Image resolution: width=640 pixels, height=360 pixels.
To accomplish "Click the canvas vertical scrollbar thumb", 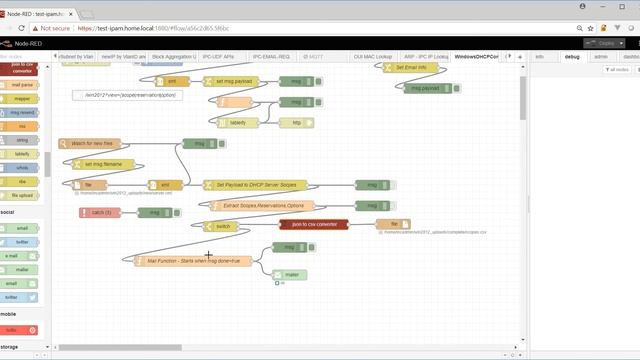I will coord(523,98).
